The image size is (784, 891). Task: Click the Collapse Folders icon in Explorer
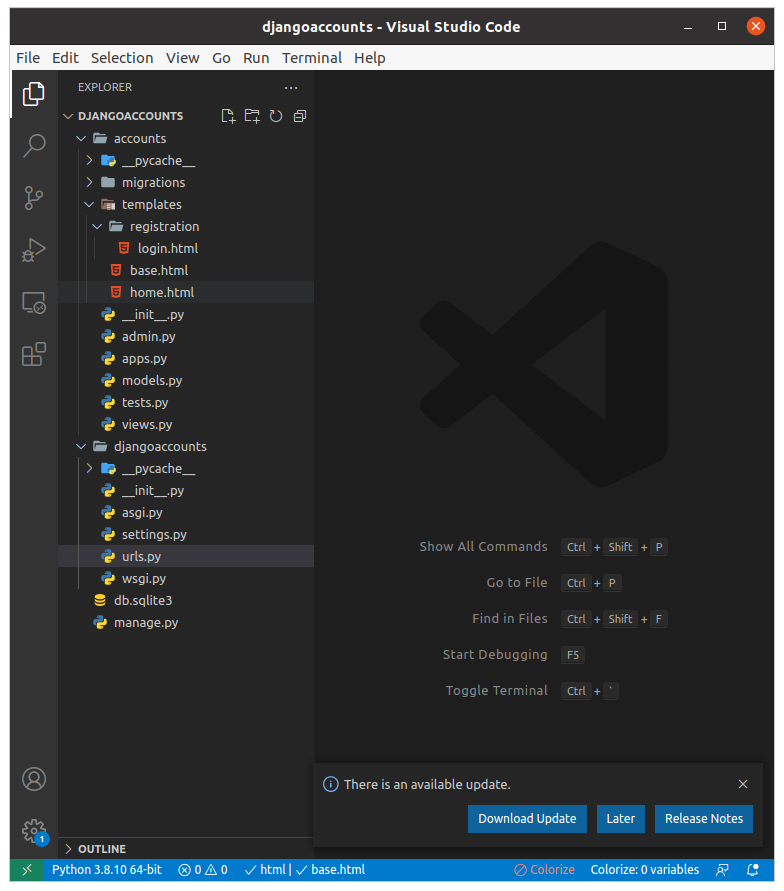300,116
